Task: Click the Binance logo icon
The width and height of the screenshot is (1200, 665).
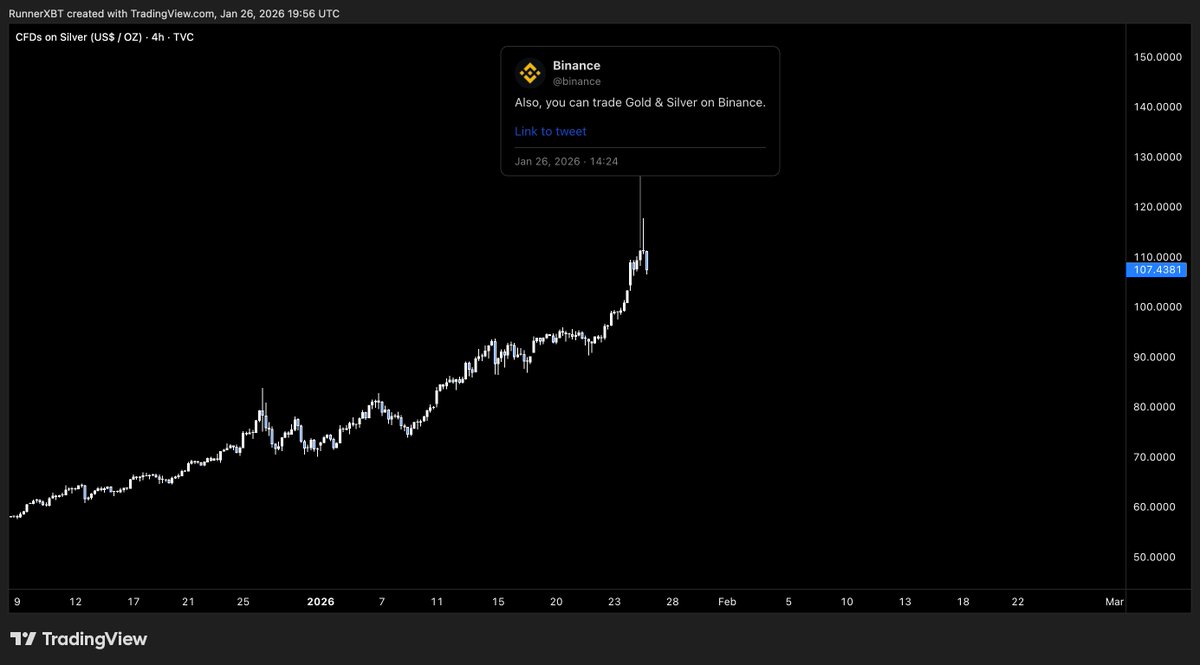Action: (x=529, y=71)
